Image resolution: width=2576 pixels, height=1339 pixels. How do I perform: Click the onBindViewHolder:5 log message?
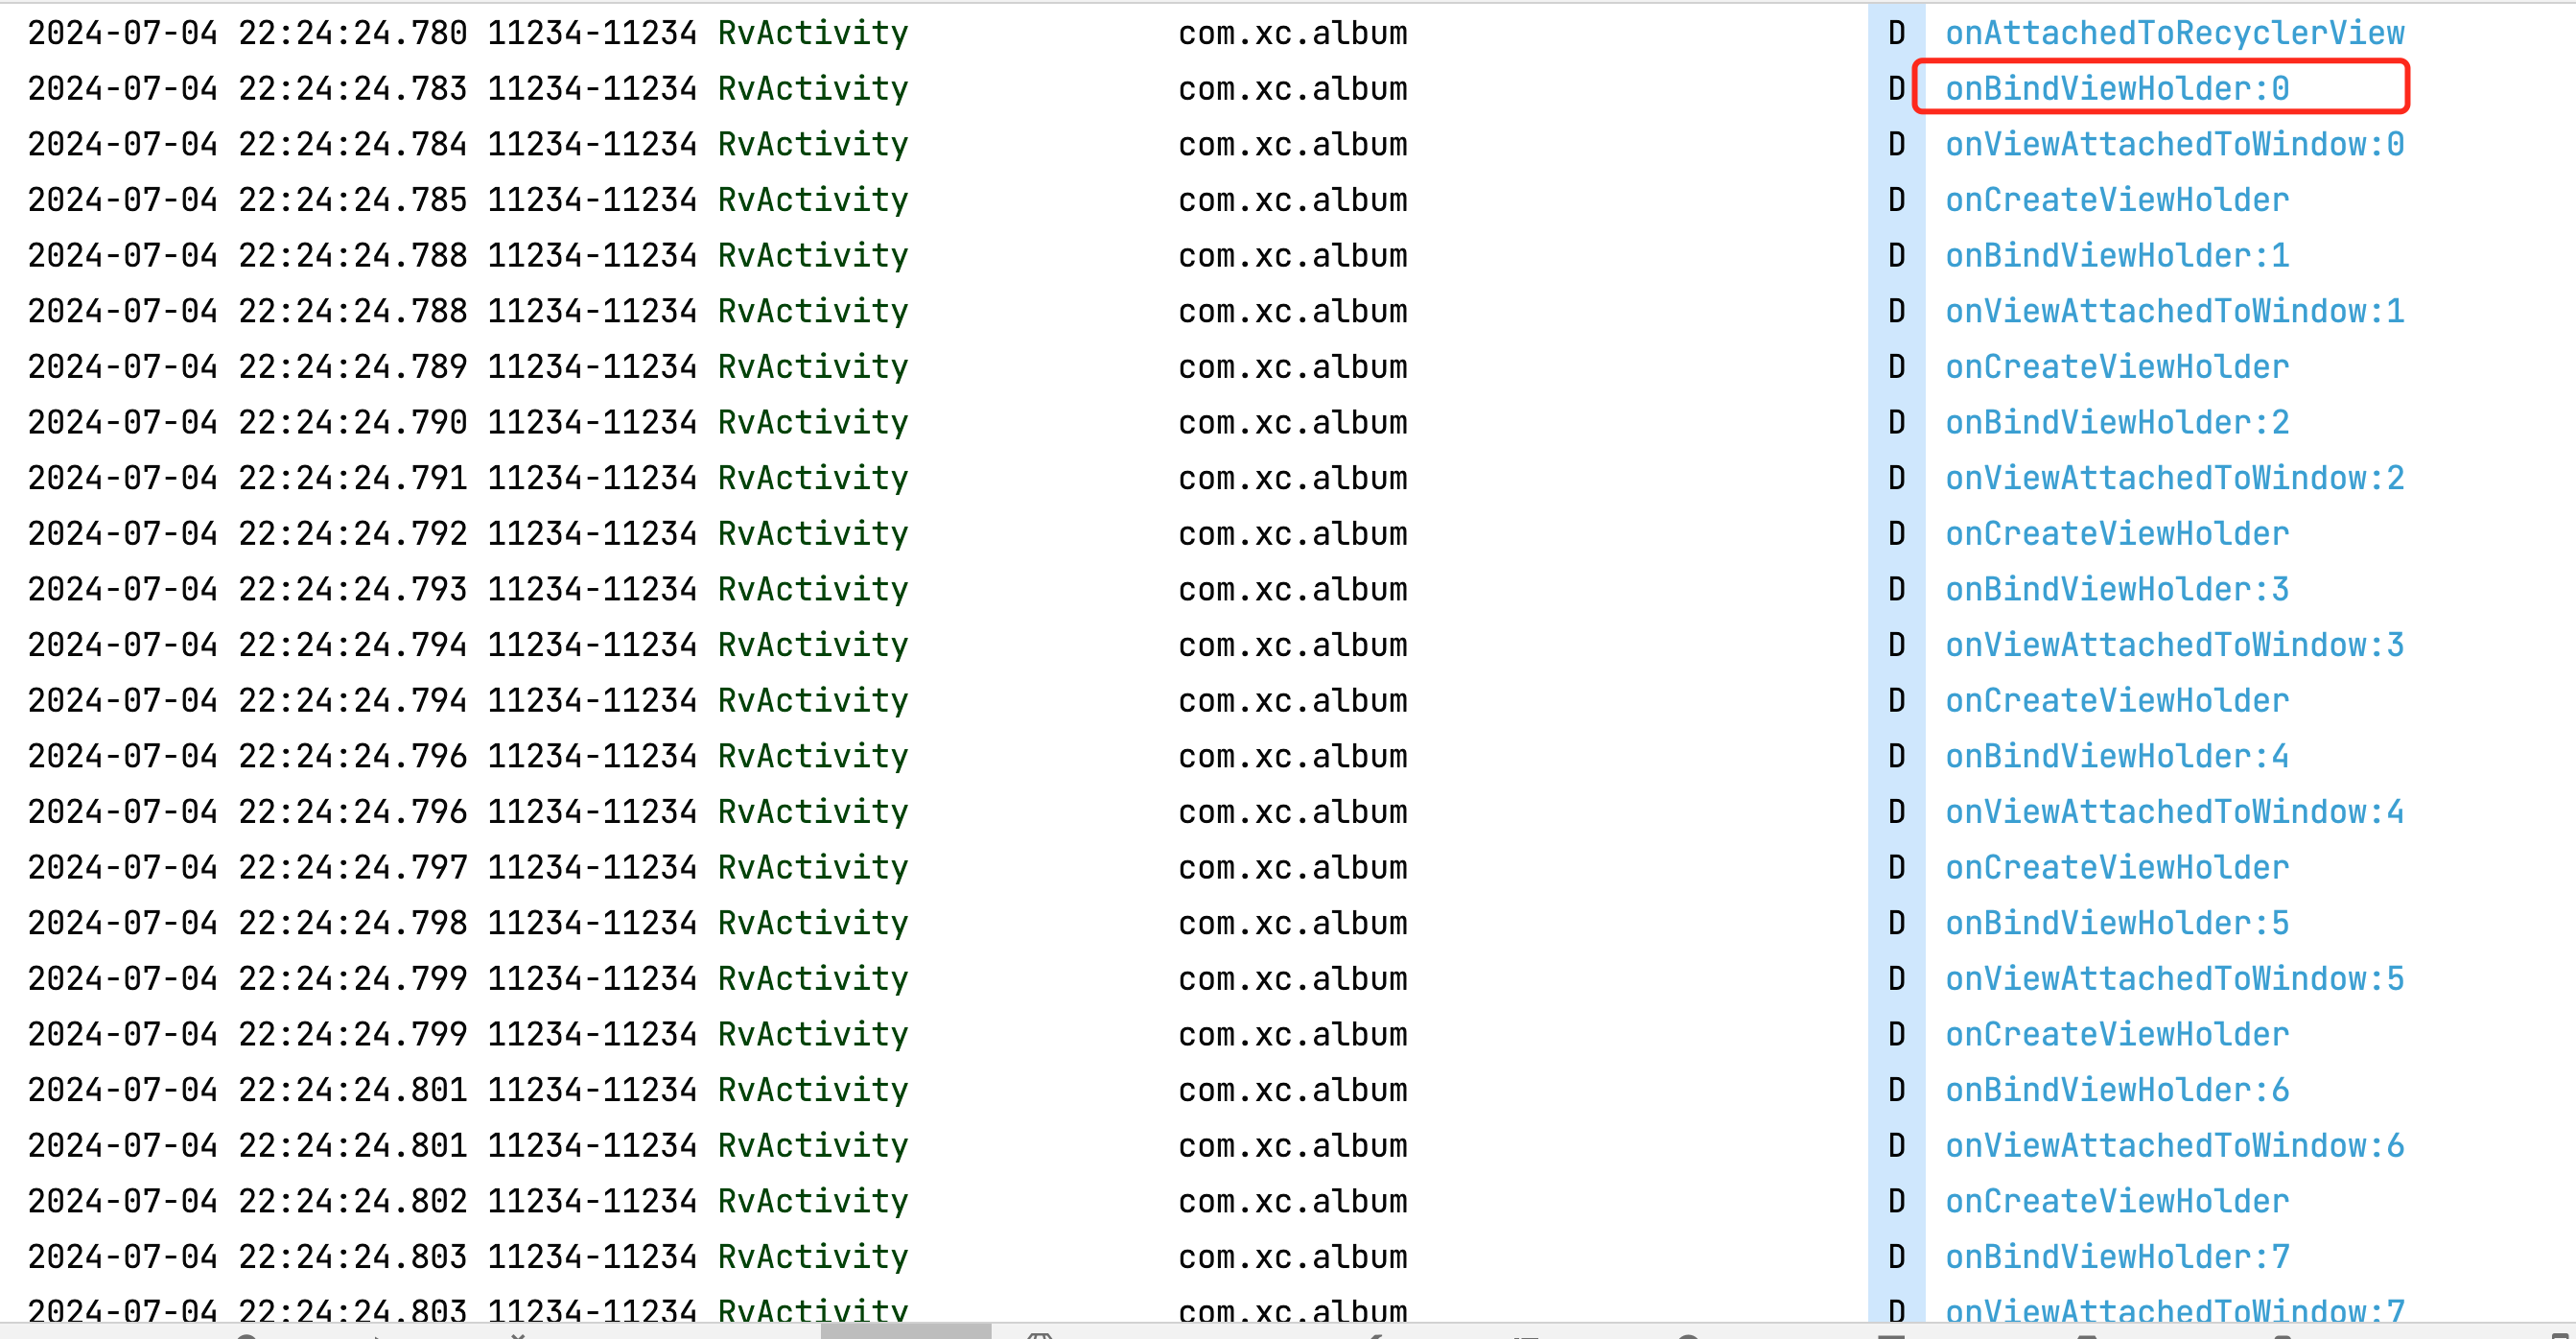[2116, 924]
